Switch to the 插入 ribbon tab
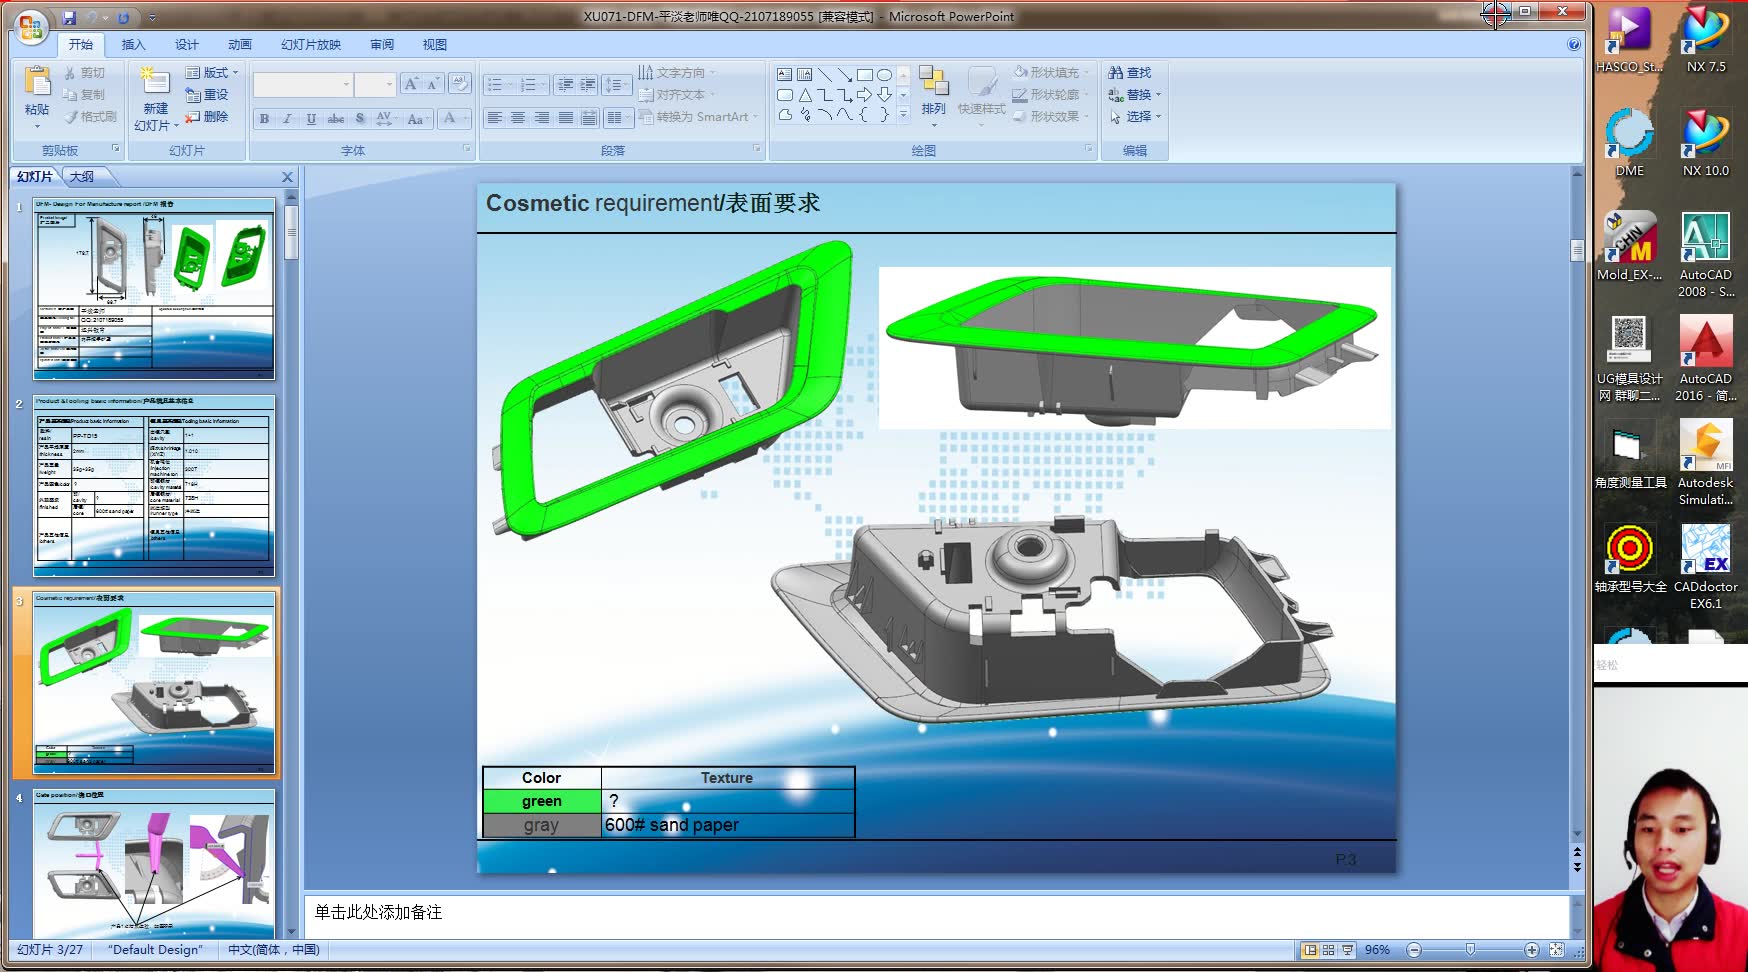Screen dimensions: 1748x972 tap(133, 45)
